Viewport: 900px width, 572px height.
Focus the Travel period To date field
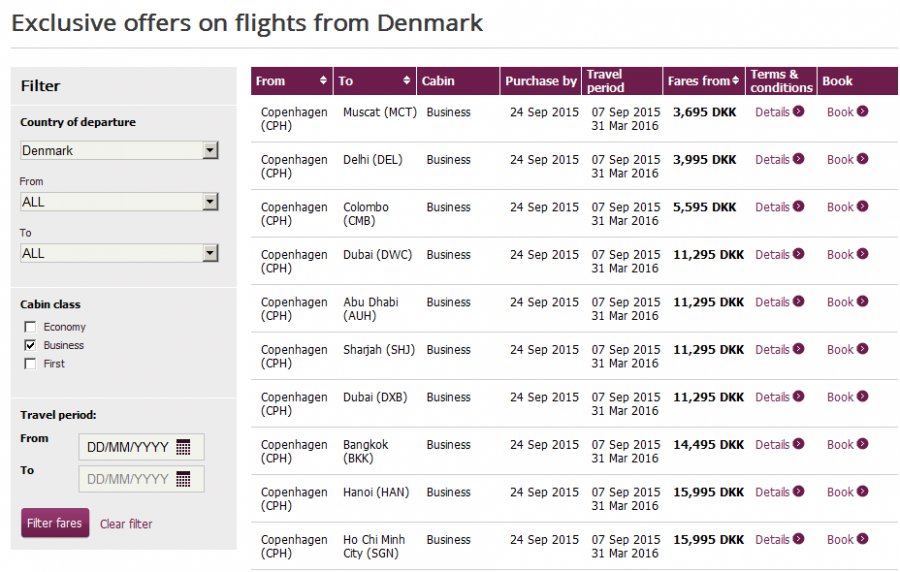141,479
